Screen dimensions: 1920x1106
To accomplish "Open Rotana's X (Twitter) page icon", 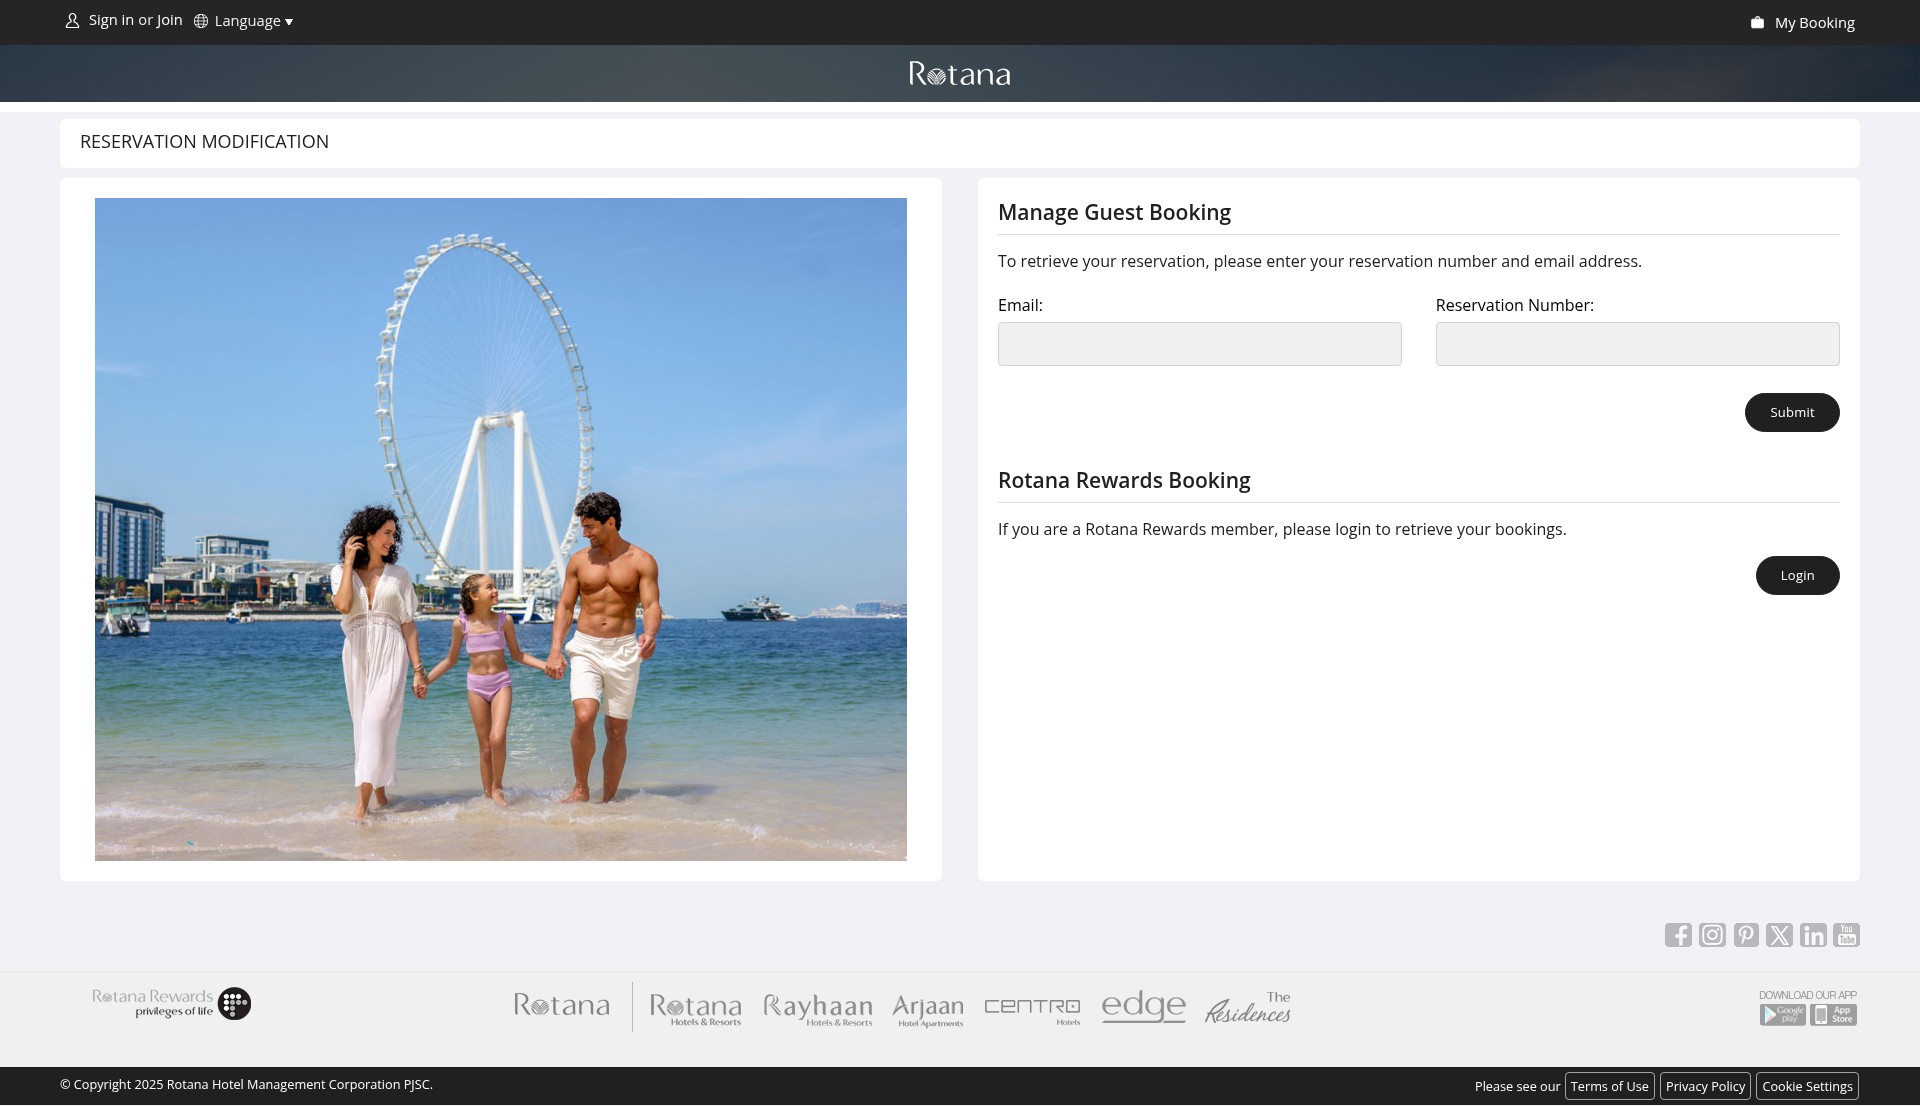I will coord(1779,935).
